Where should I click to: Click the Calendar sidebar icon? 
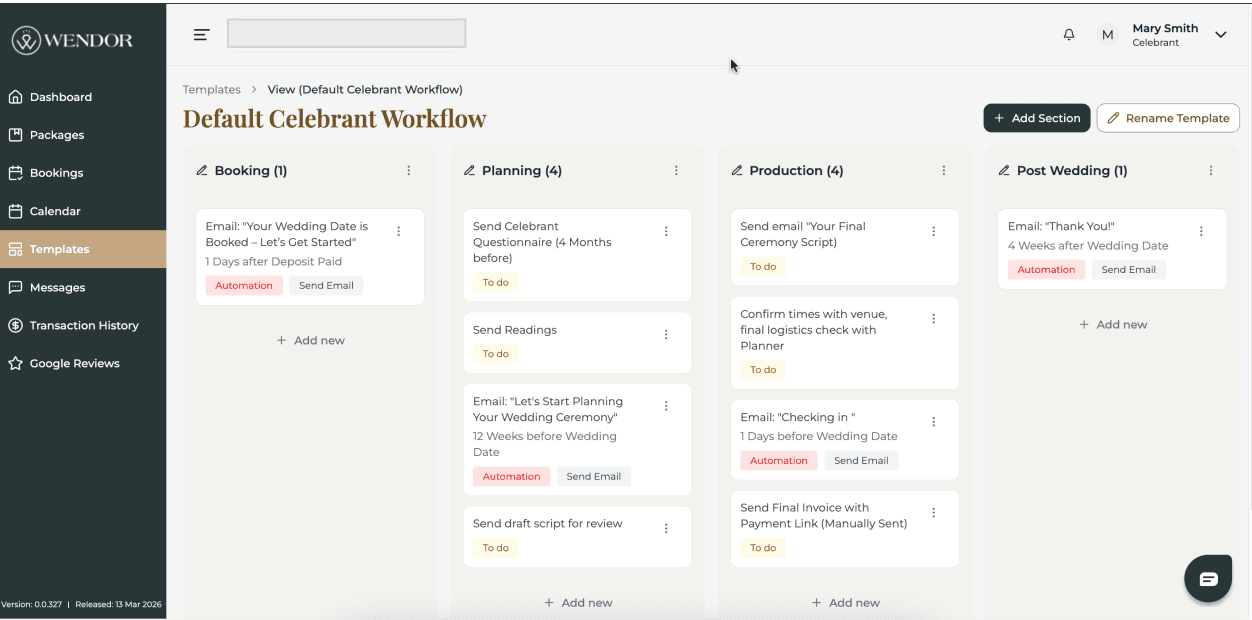point(14,210)
